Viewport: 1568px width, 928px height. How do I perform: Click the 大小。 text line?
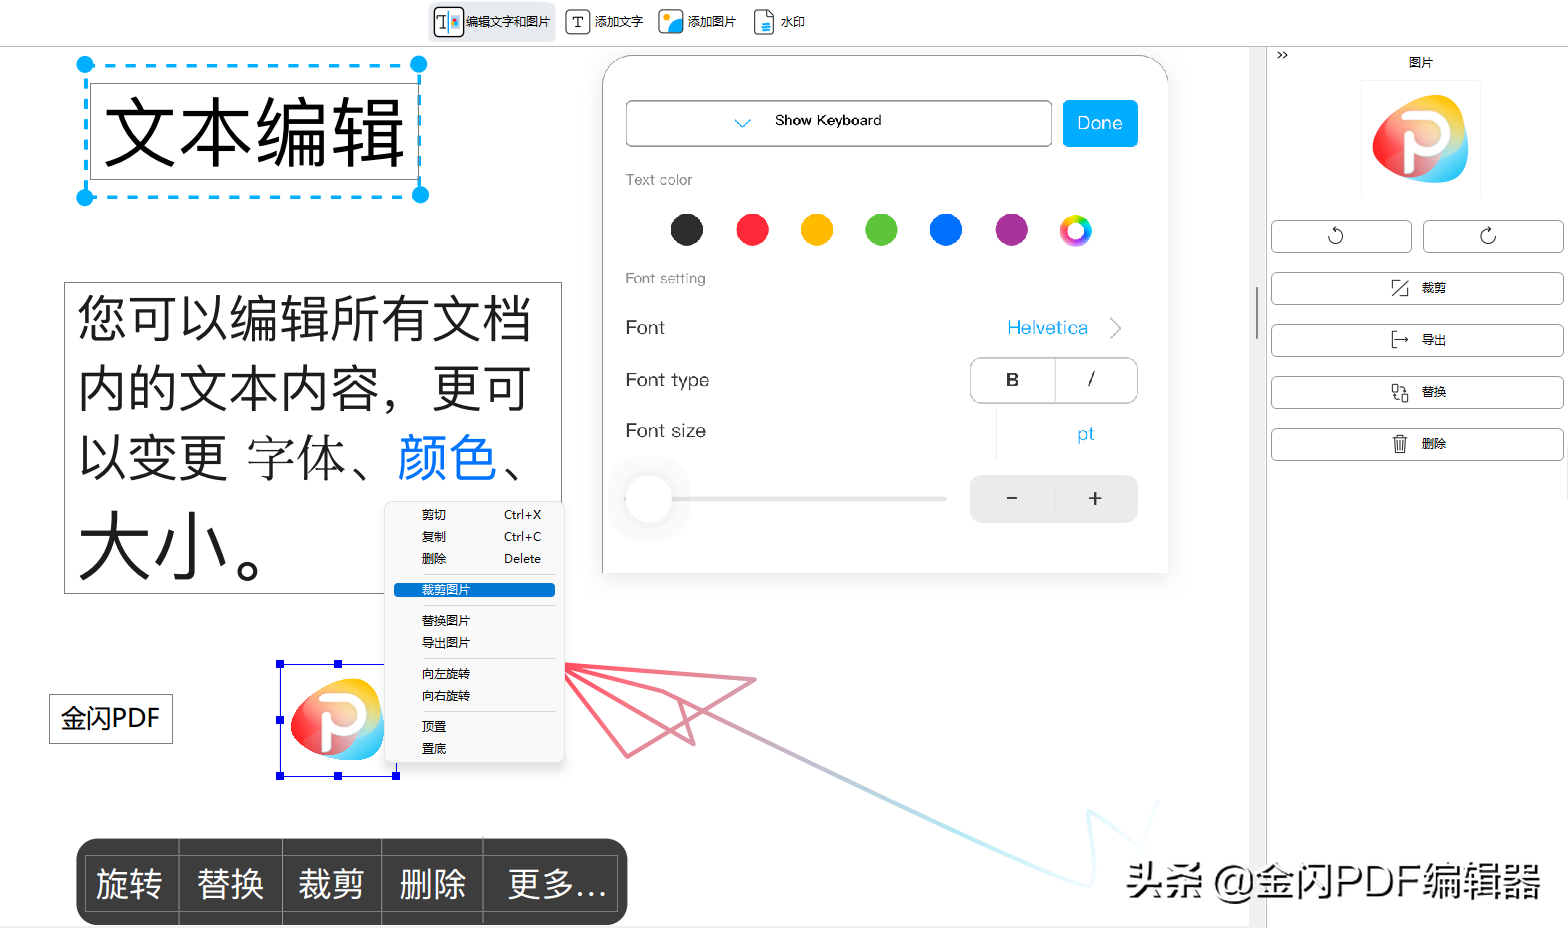170,546
